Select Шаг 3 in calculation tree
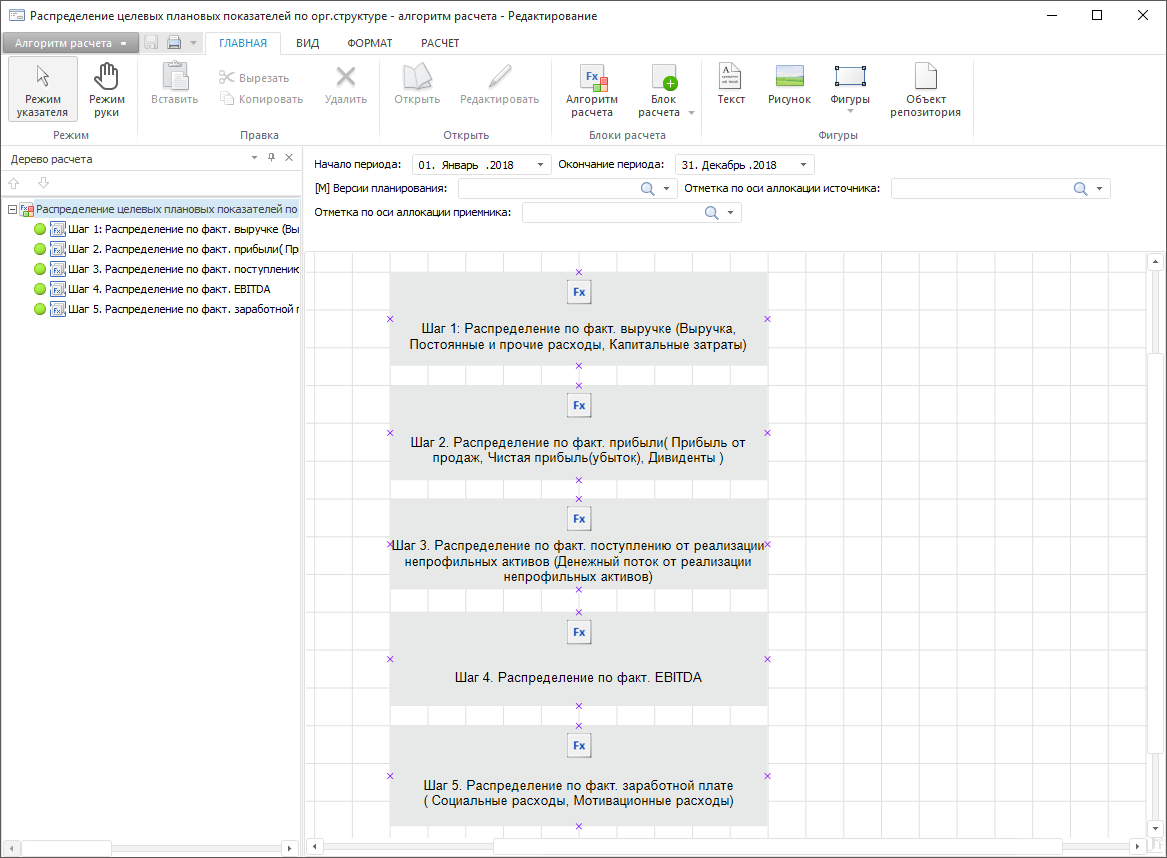This screenshot has width=1167, height=858. 183,269
